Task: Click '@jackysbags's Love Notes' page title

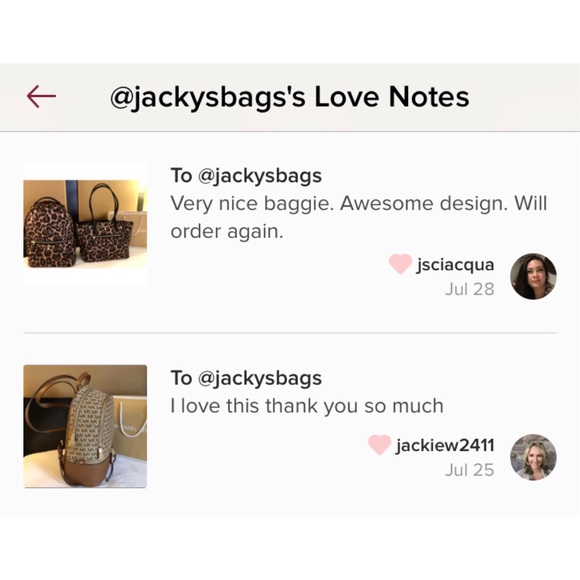Action: (290, 97)
